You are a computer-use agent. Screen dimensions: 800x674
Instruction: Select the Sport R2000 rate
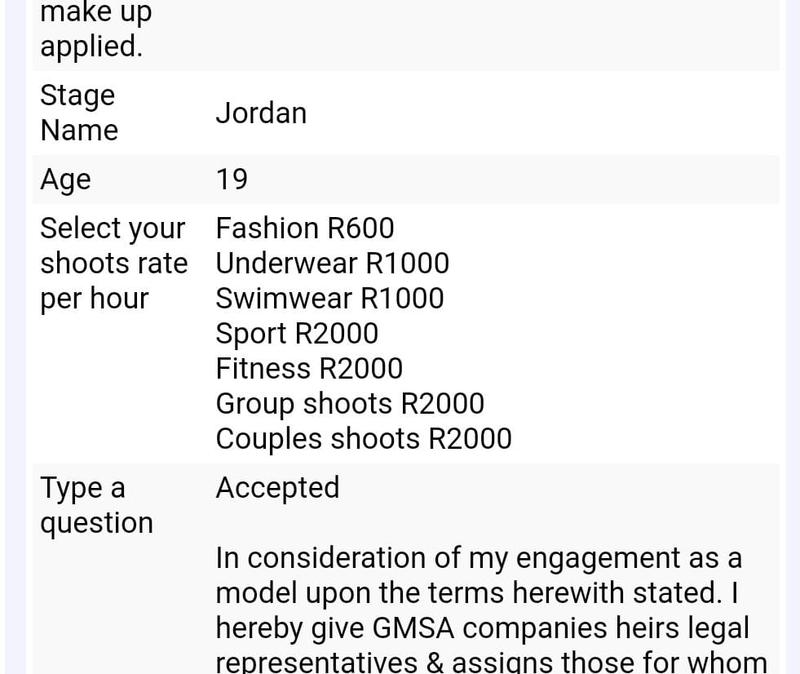[297, 334]
